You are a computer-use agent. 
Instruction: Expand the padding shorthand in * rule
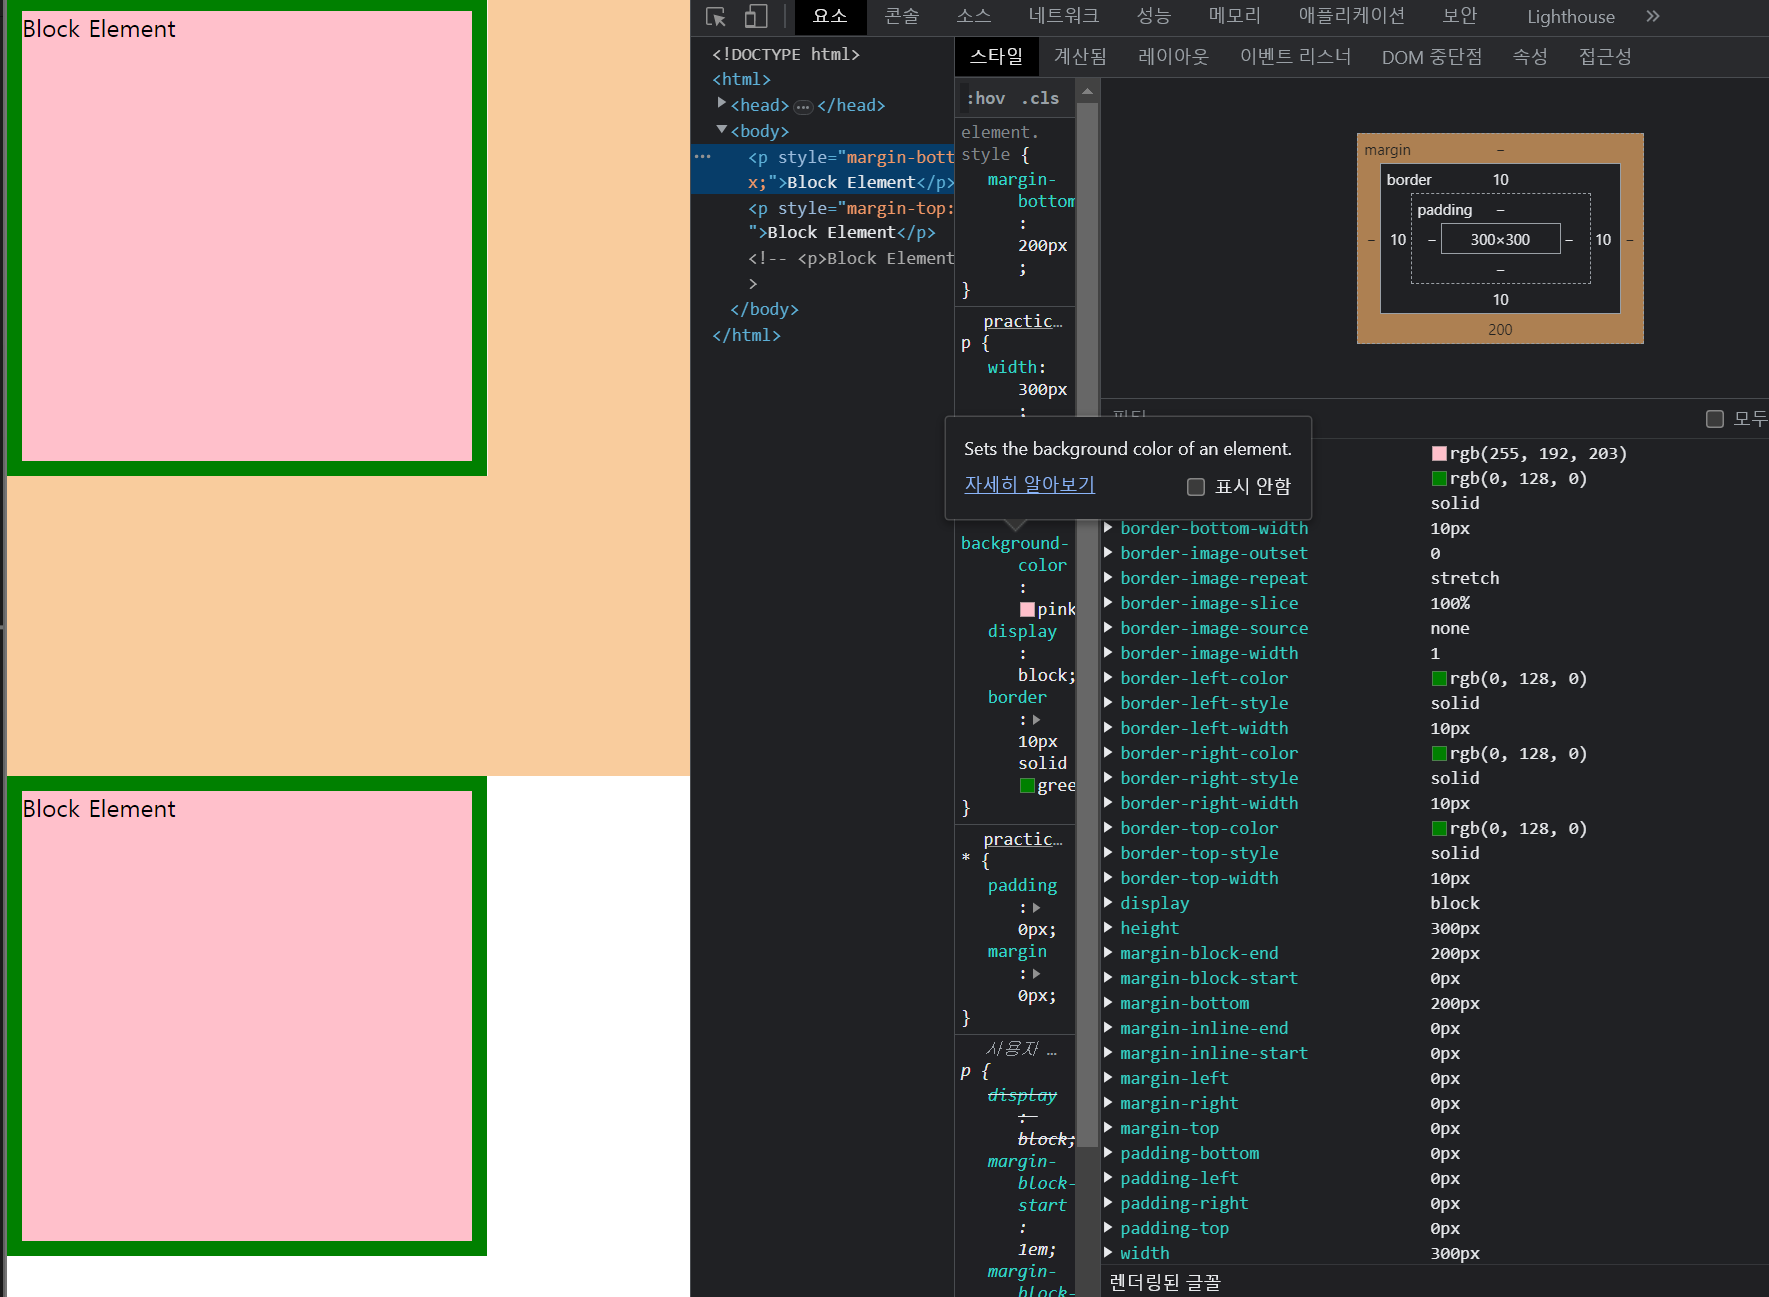(x=1037, y=908)
